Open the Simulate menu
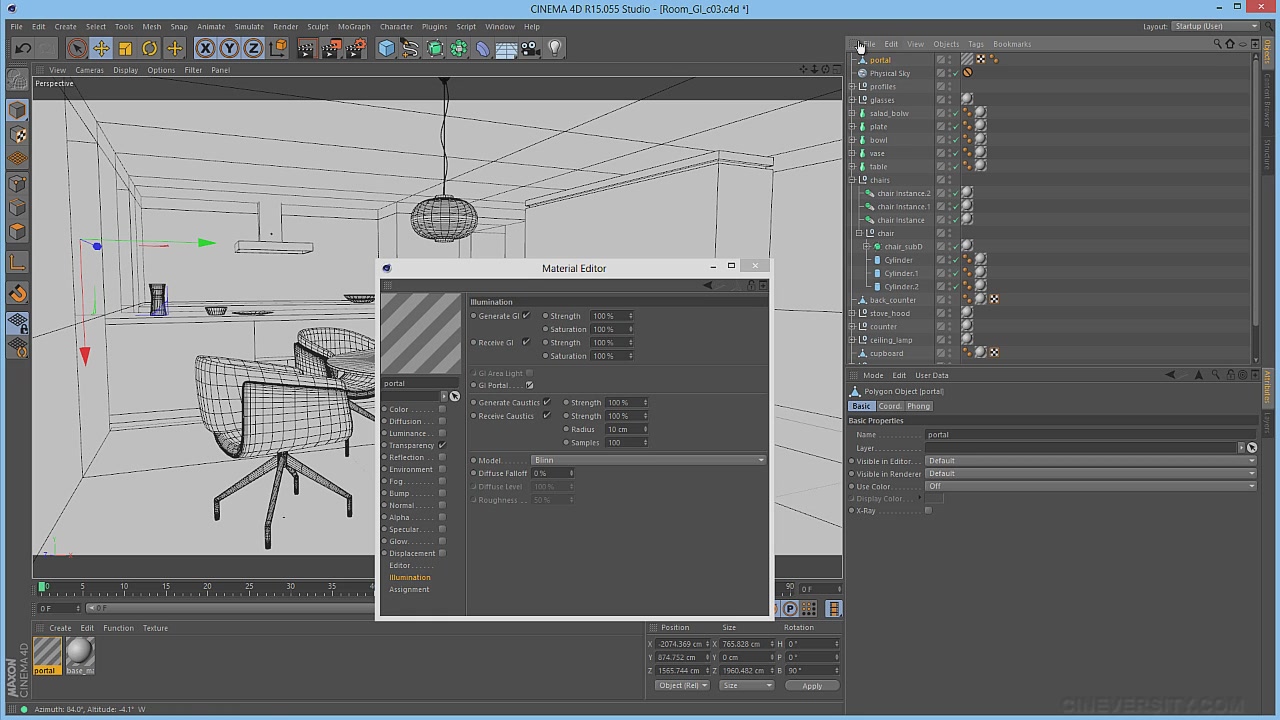The width and height of the screenshot is (1280, 720). tap(249, 27)
